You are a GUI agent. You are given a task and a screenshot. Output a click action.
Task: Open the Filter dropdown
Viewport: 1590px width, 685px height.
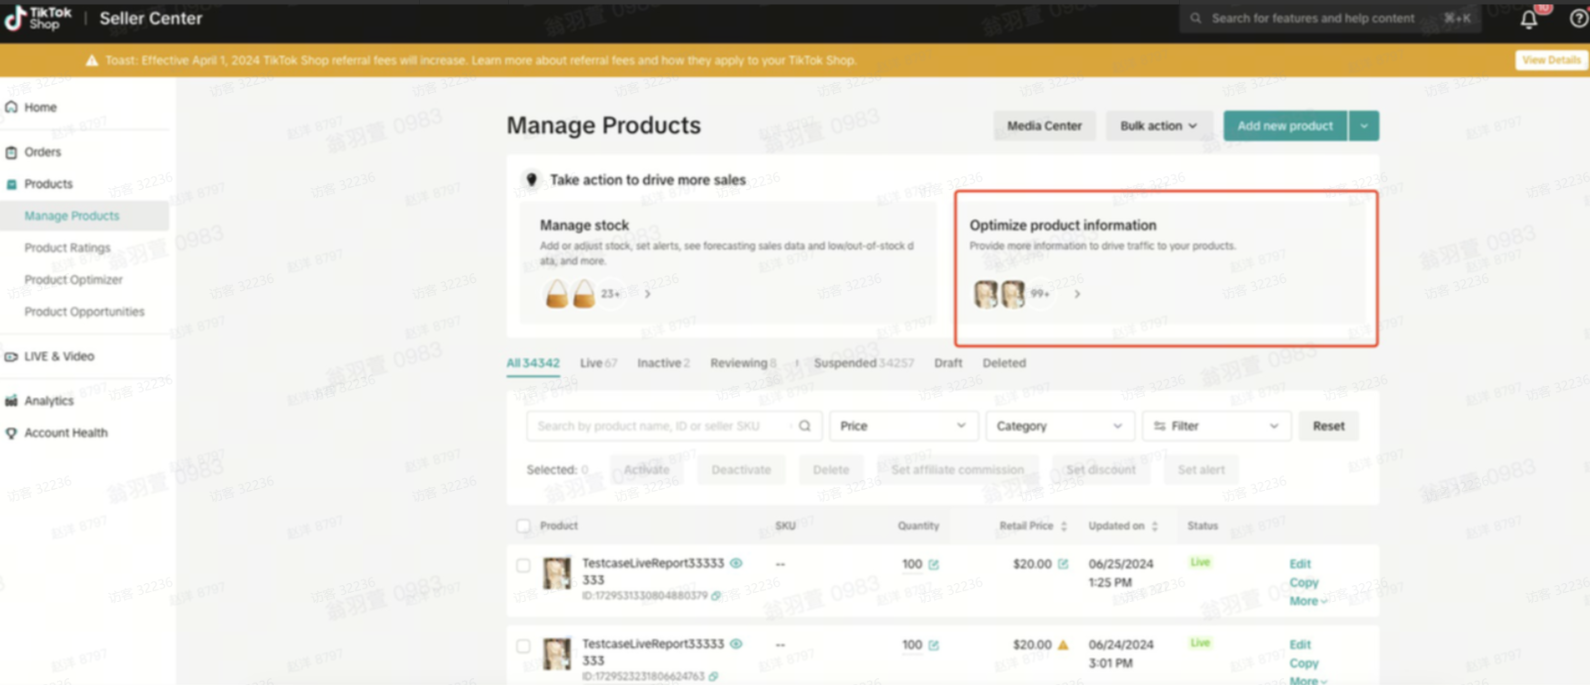pyautogui.click(x=1216, y=426)
